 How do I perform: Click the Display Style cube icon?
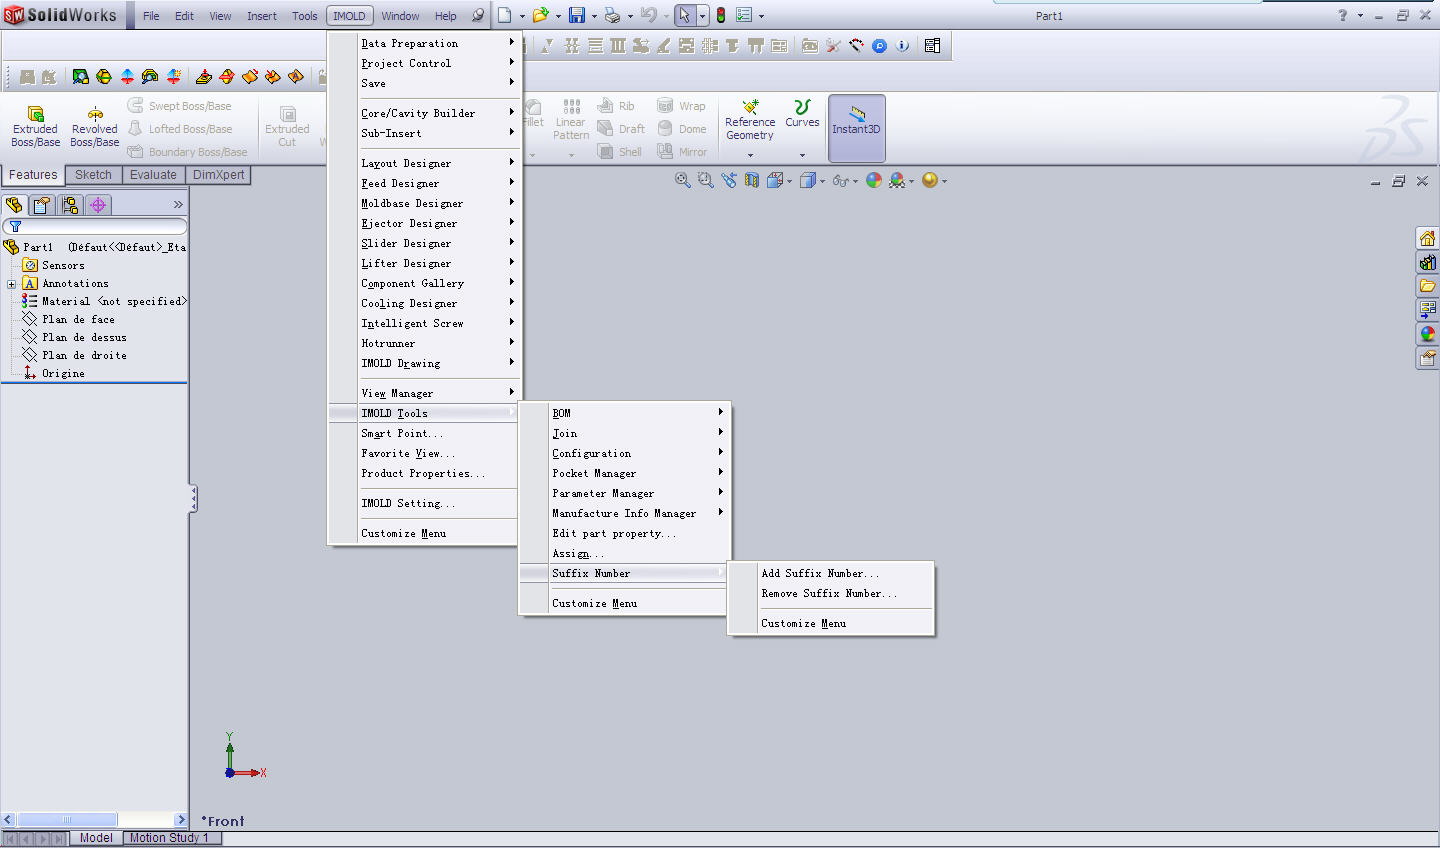tap(807, 180)
